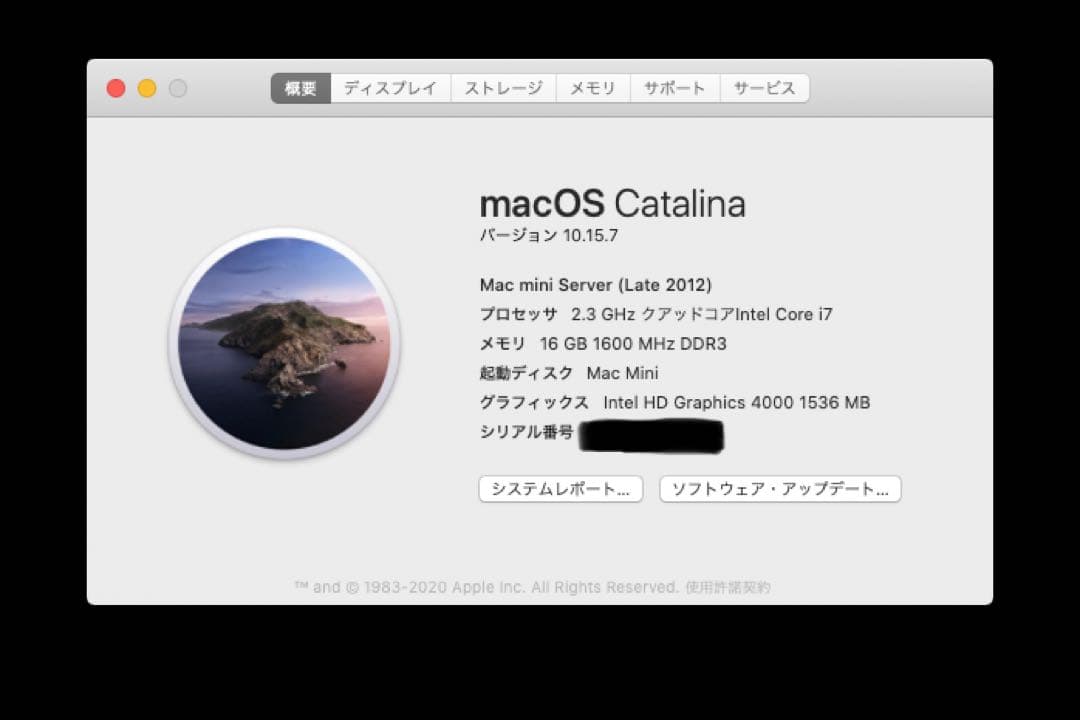Click the Catalina island thumbnail image
The height and width of the screenshot is (720, 1080).
tap(287, 345)
